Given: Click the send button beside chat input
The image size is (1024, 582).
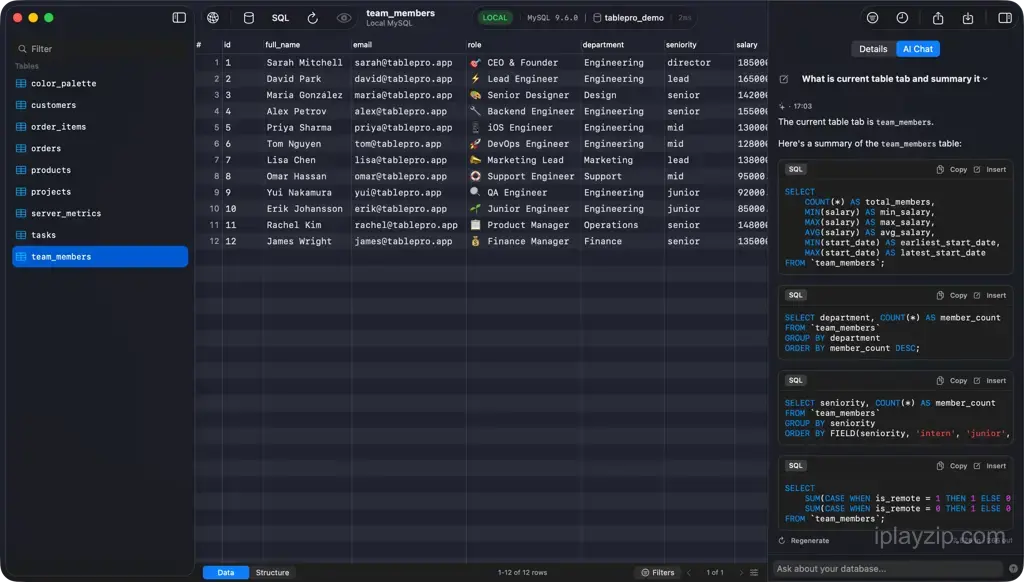Looking at the screenshot, I should point(1013,568).
